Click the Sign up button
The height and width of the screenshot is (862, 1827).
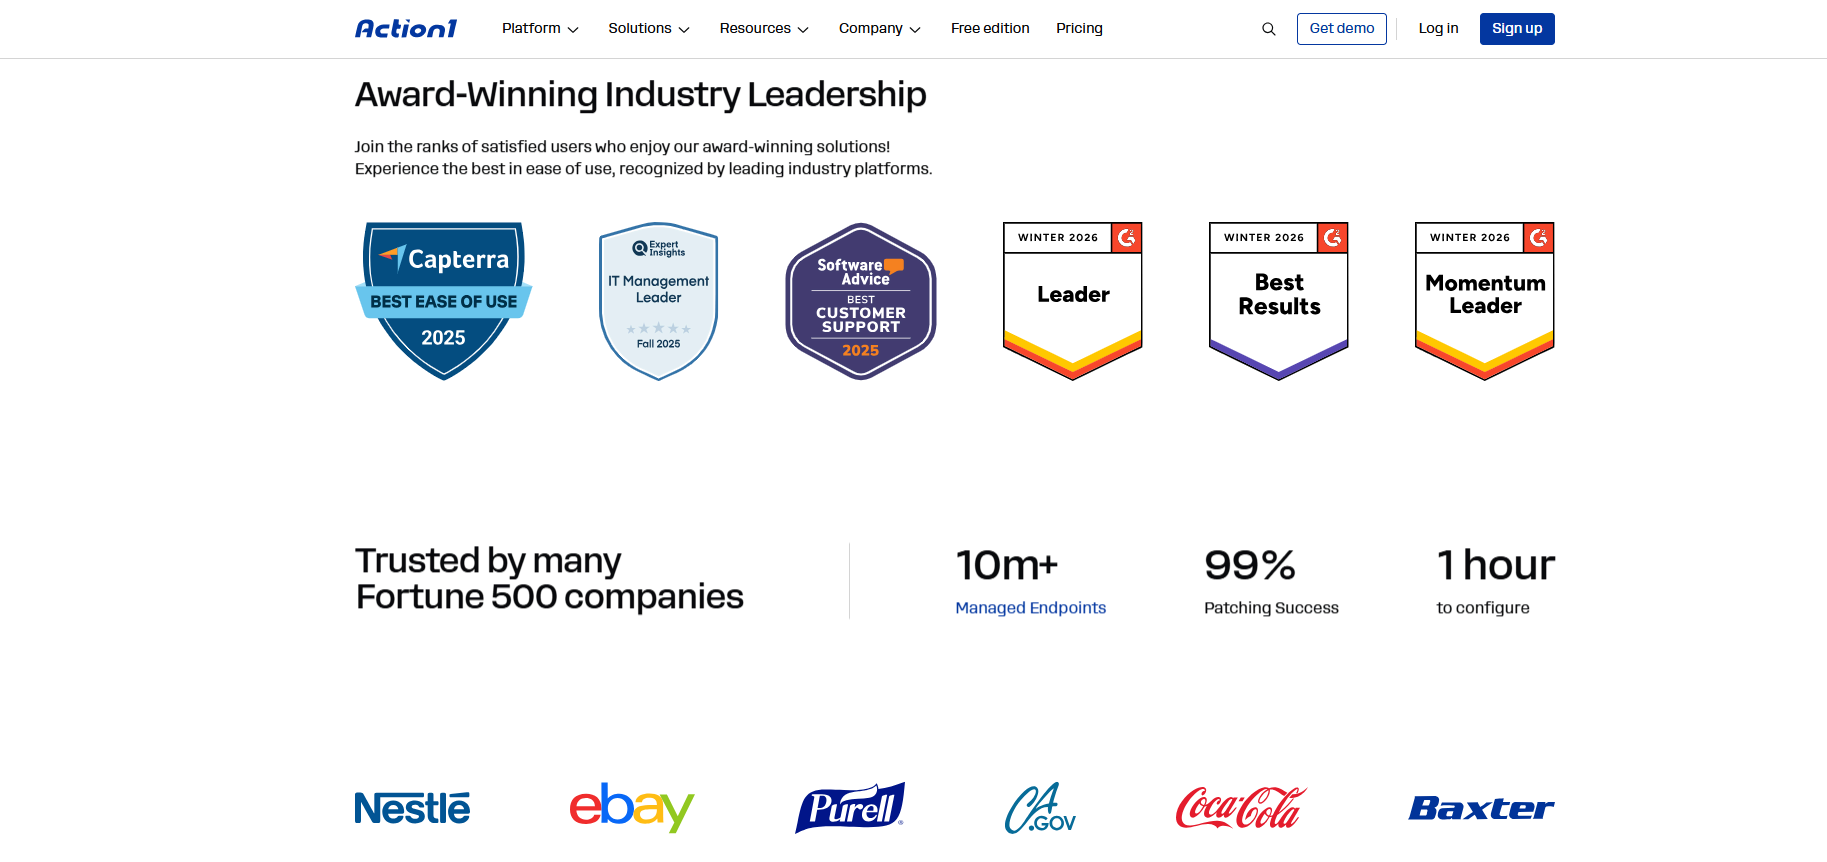point(1517,29)
